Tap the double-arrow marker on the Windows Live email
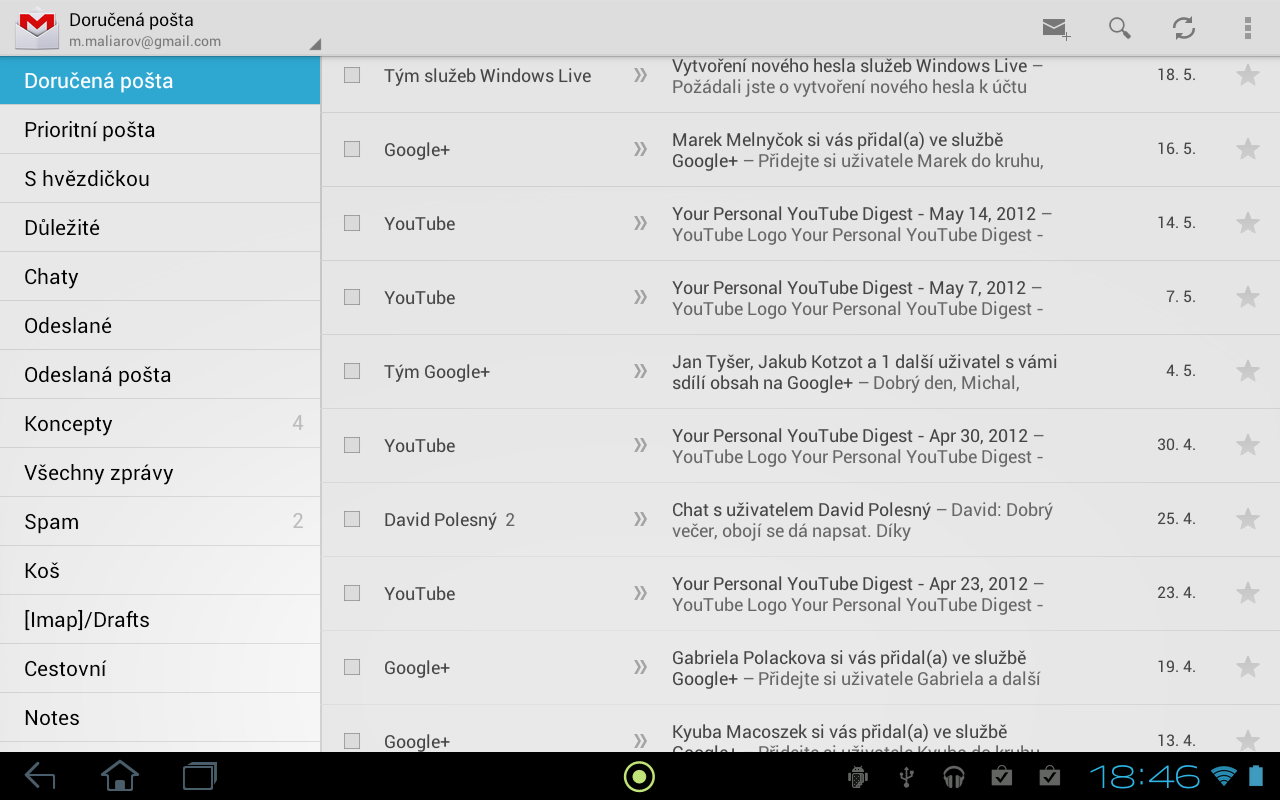Screen dimensions: 1280x800 pos(639,75)
